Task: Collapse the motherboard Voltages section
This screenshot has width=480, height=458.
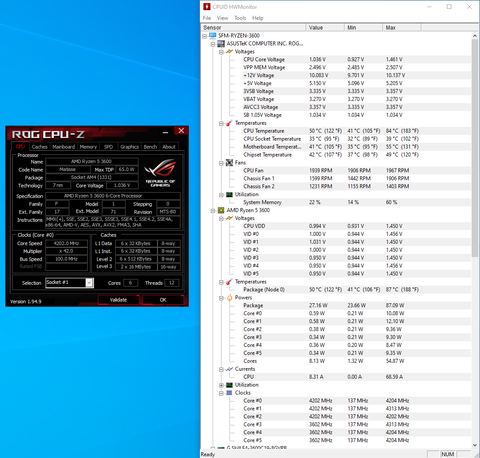Action: point(221,52)
